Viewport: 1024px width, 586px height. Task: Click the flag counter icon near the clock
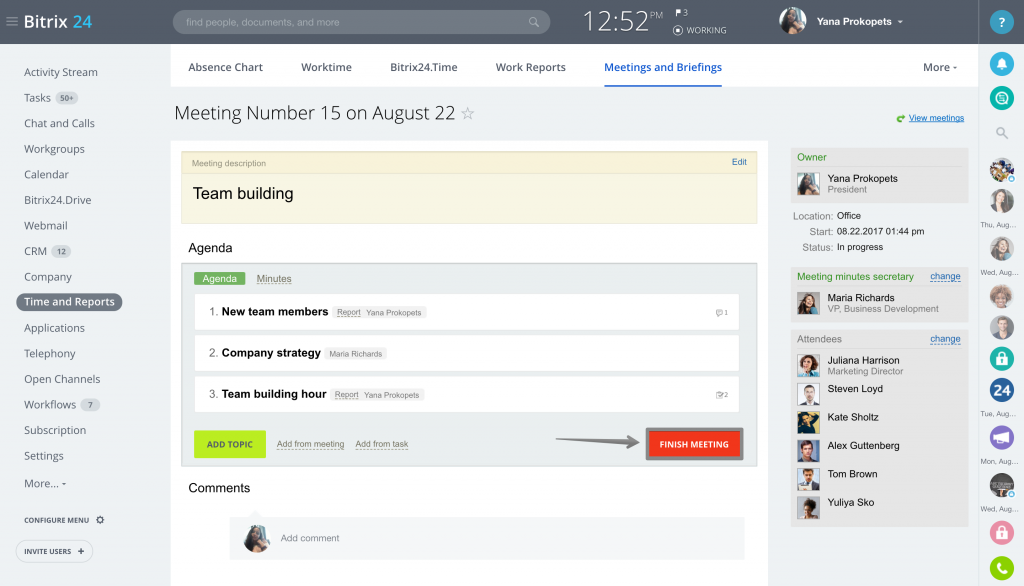[x=681, y=12]
